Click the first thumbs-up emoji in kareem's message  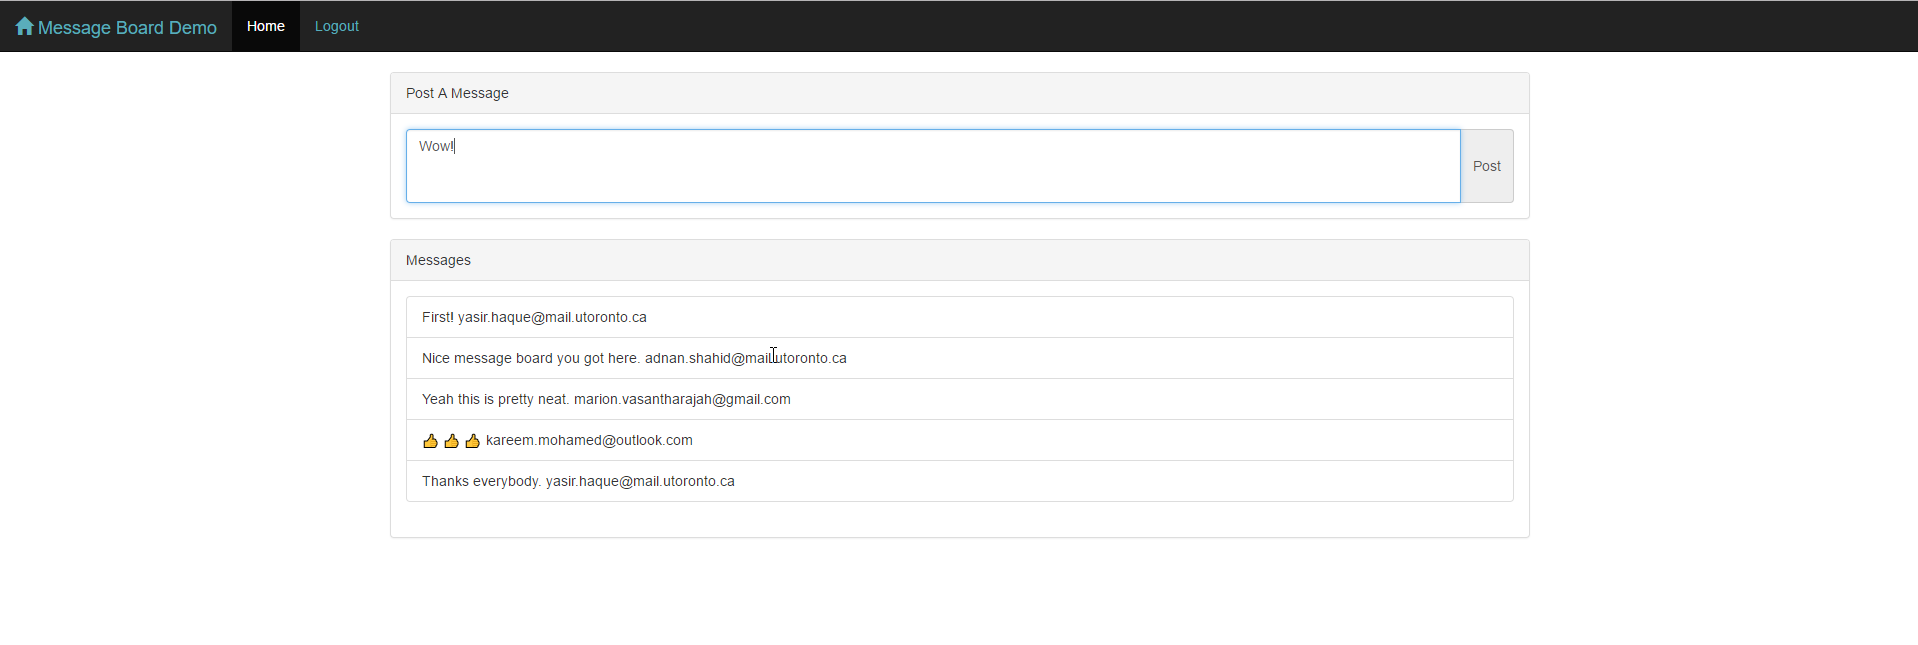click(x=430, y=441)
